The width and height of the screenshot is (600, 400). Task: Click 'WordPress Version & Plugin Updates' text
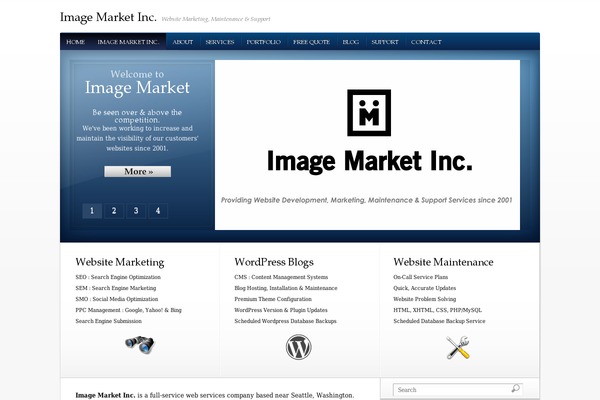pyautogui.click(x=281, y=310)
